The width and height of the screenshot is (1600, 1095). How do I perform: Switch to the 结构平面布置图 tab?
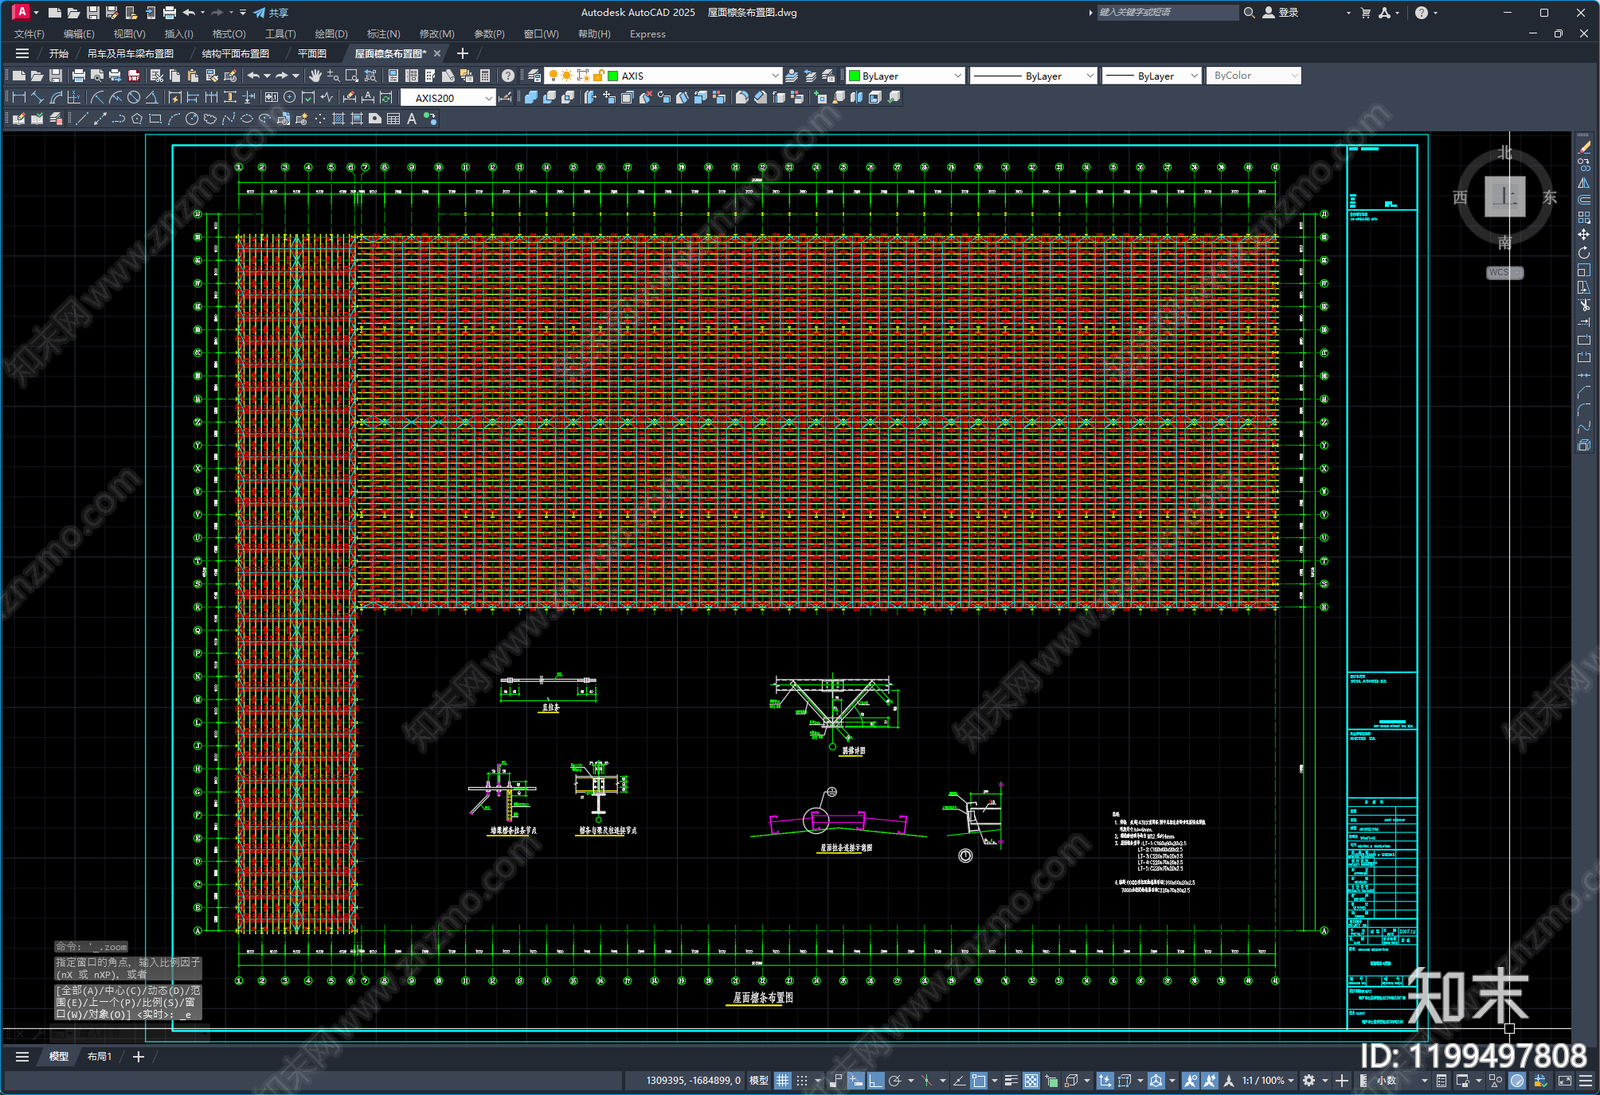pos(235,54)
